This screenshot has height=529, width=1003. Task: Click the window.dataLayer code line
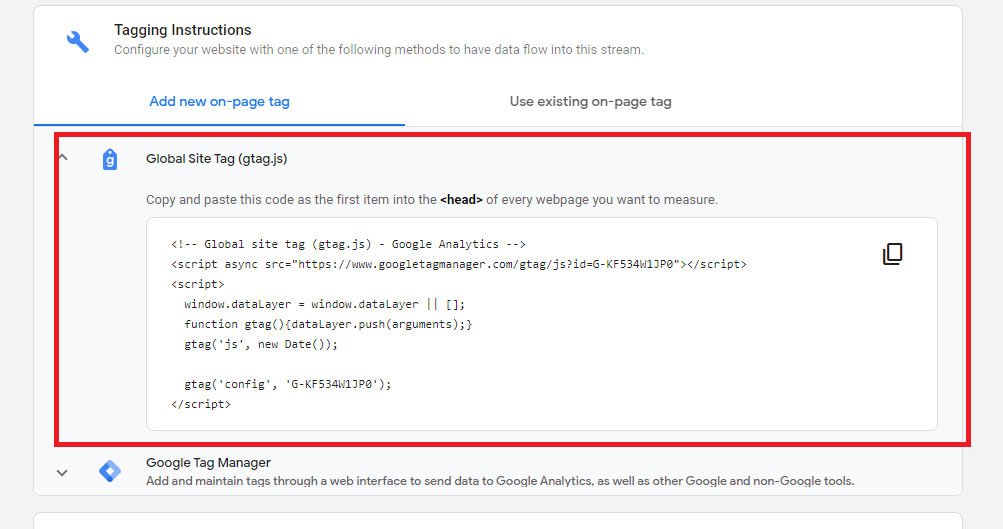pyautogui.click(x=324, y=304)
